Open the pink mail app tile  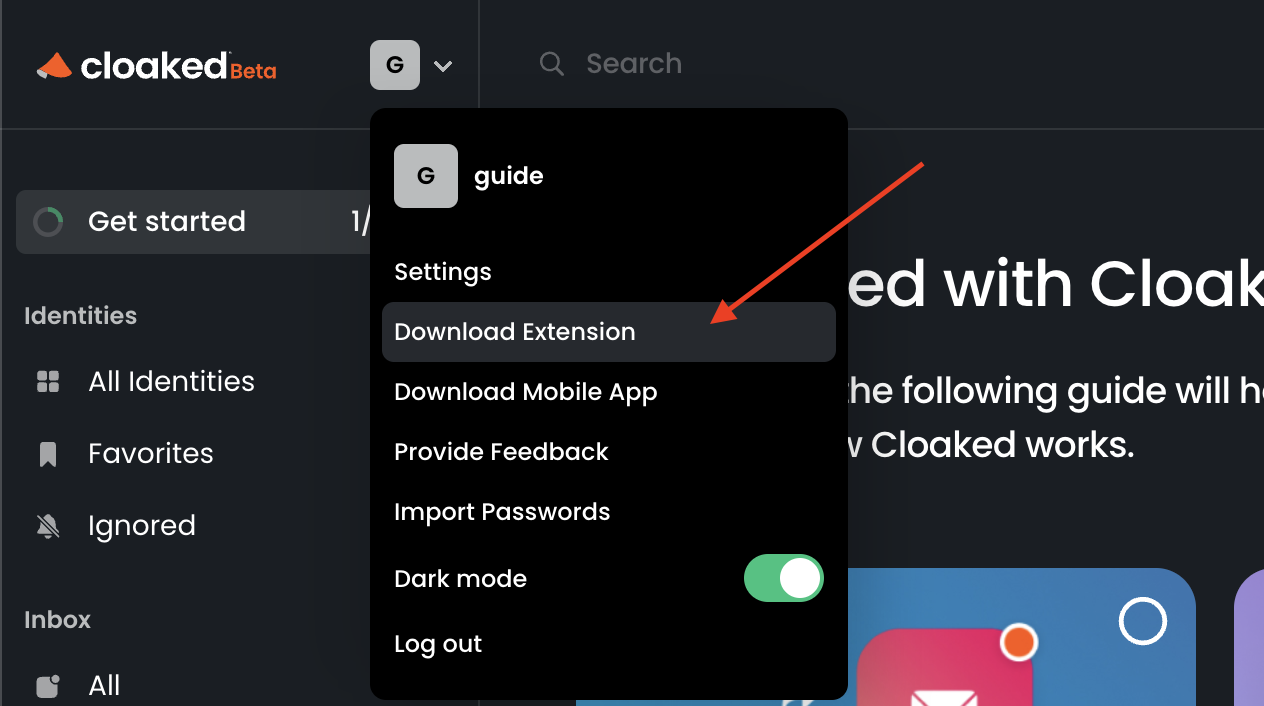(945, 667)
